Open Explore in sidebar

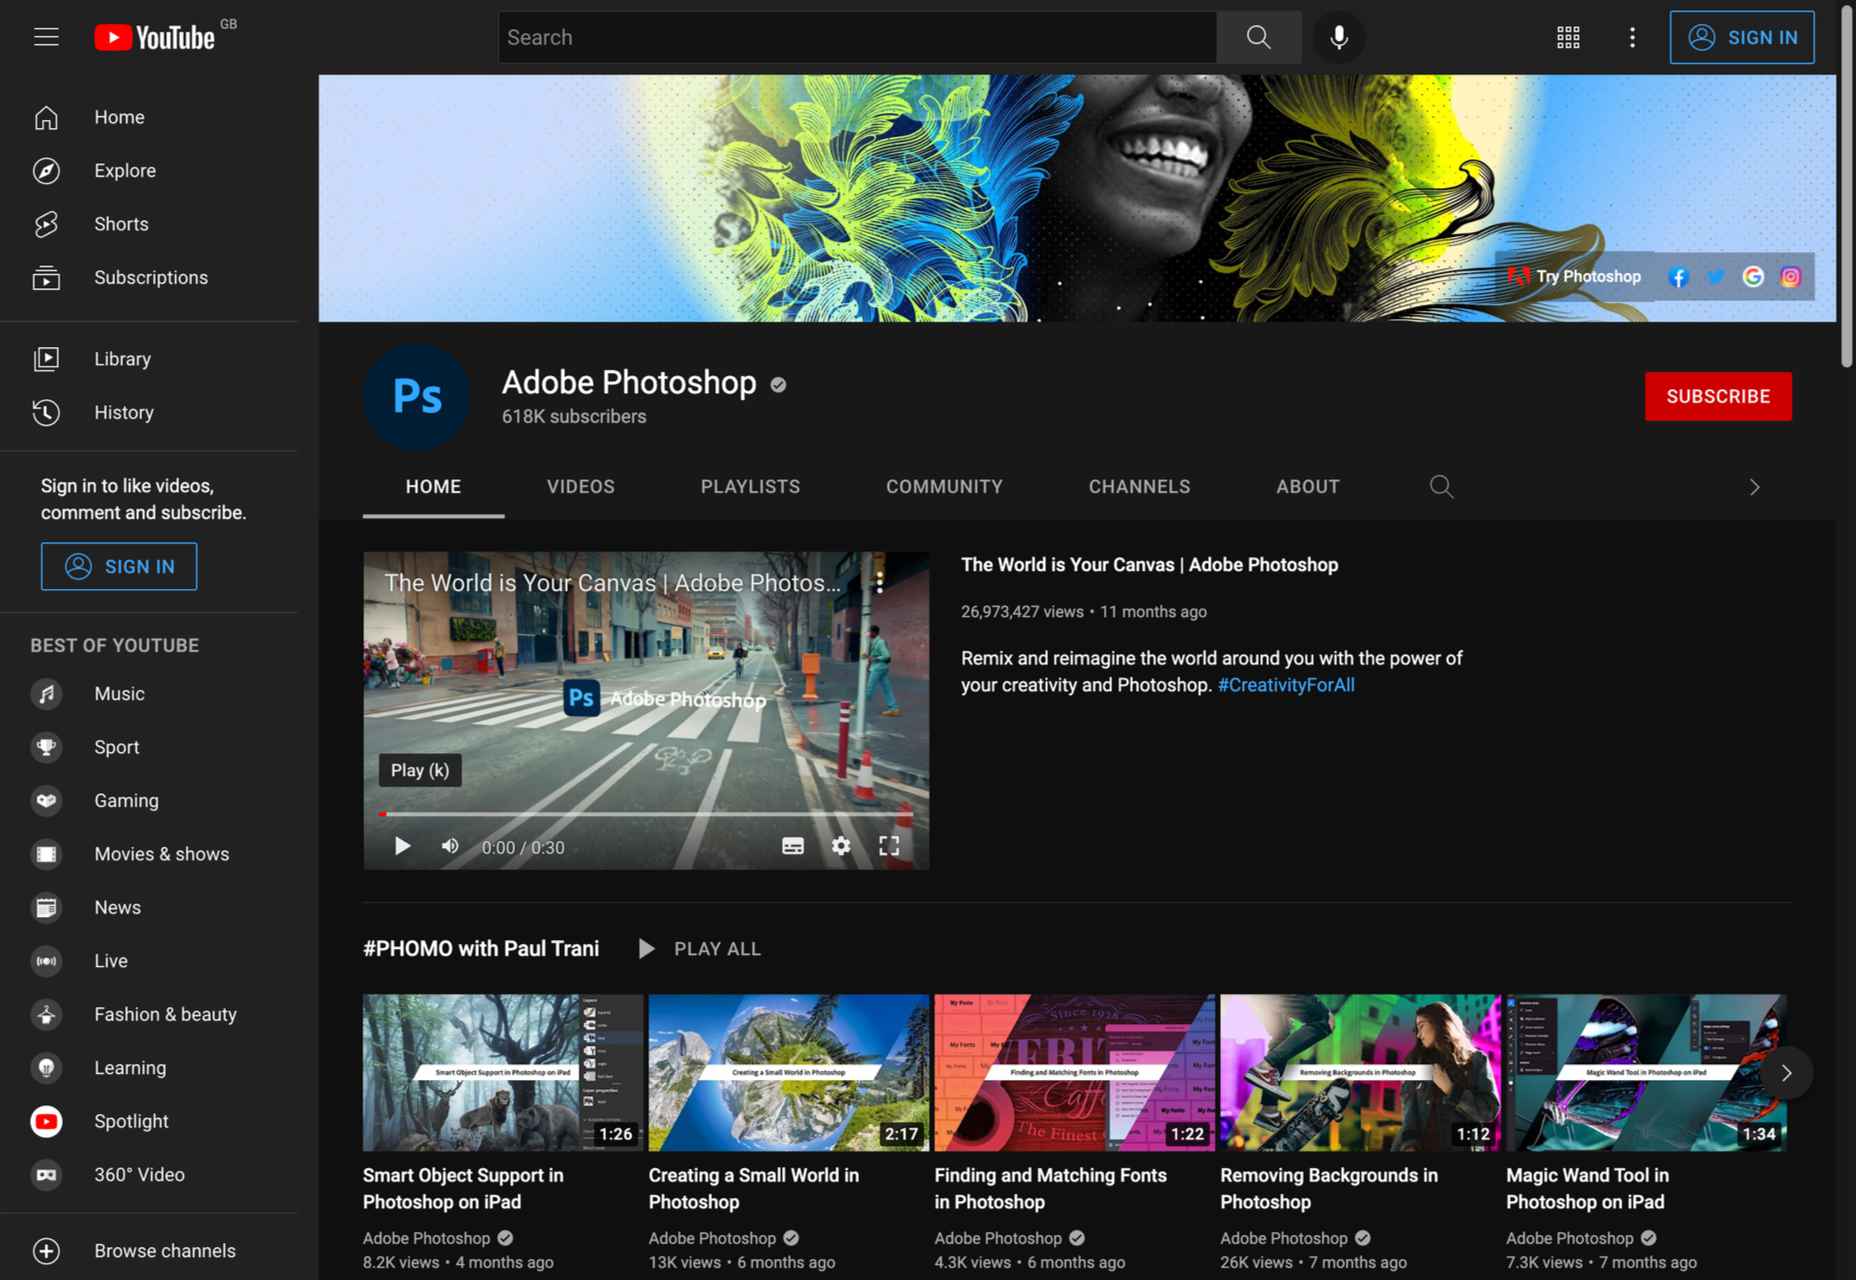(x=149, y=170)
